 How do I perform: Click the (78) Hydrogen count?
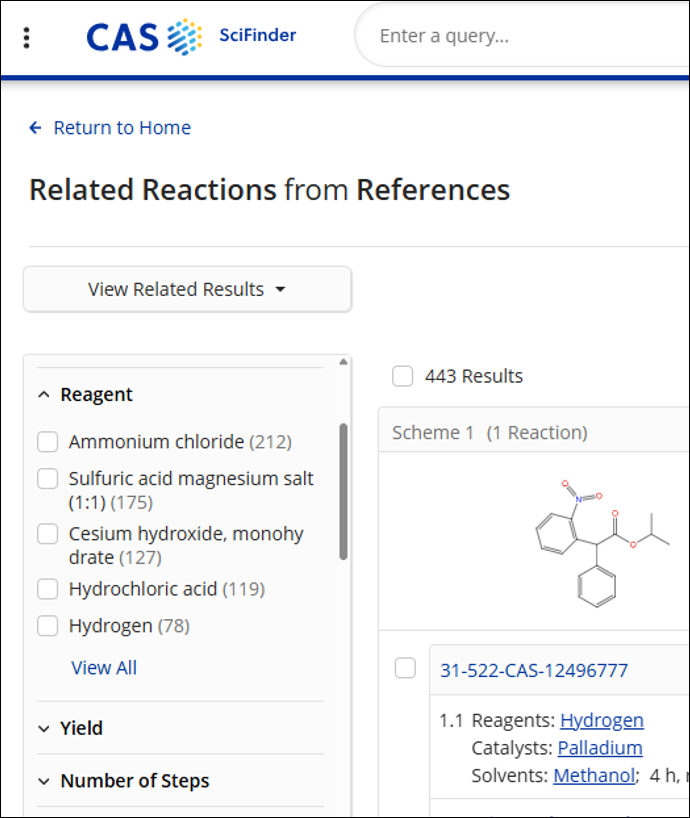[x=174, y=625]
